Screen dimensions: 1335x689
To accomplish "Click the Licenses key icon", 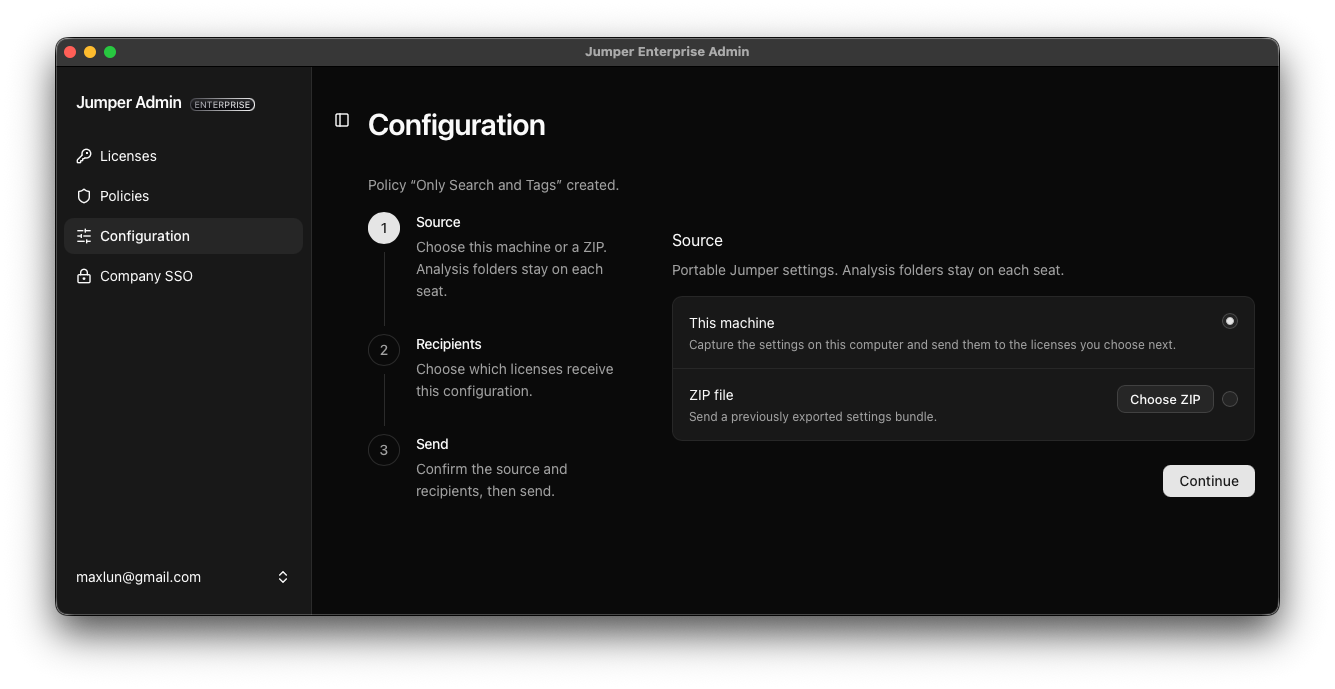I will point(84,156).
